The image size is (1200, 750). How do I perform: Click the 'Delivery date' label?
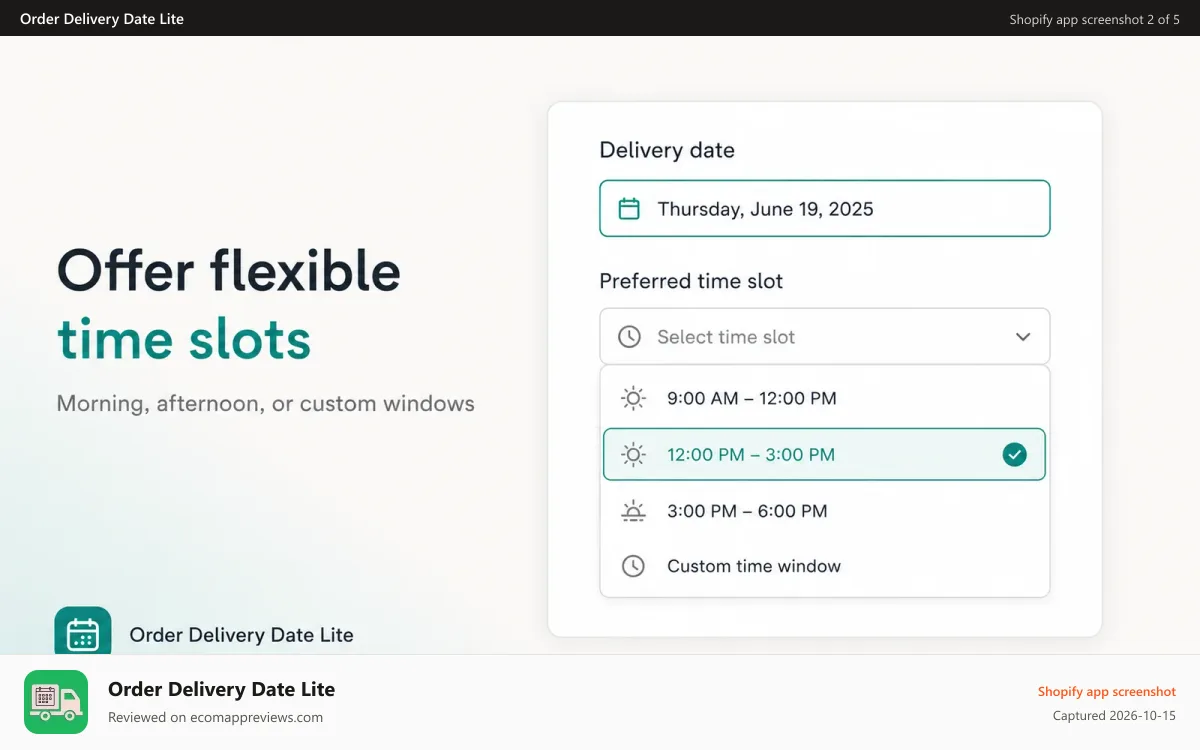click(x=667, y=150)
